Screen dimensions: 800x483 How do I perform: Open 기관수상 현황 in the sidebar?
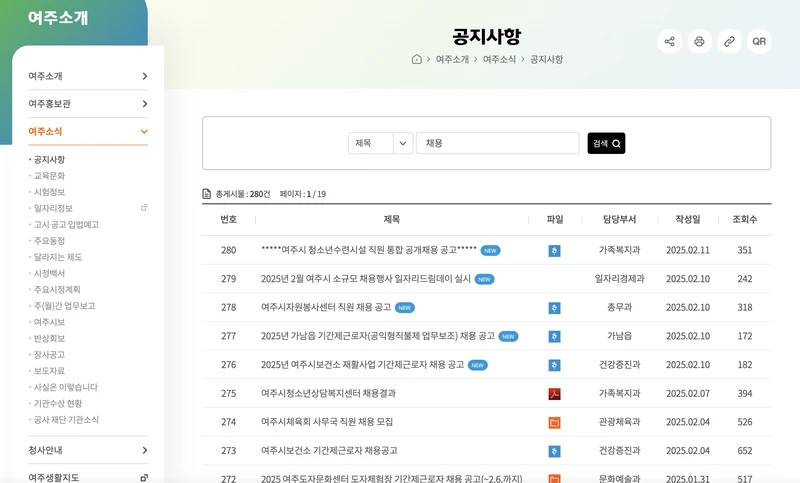[58, 403]
